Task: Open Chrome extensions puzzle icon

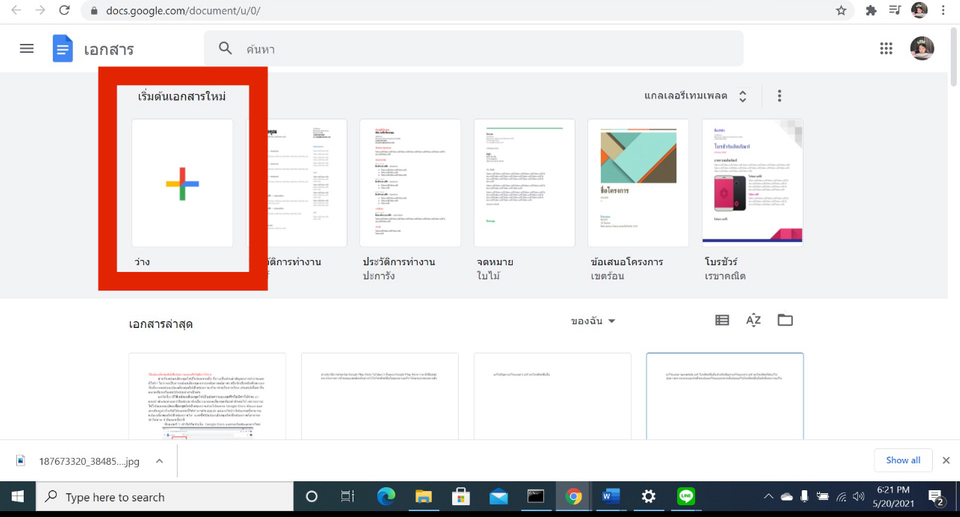Action: [x=871, y=10]
